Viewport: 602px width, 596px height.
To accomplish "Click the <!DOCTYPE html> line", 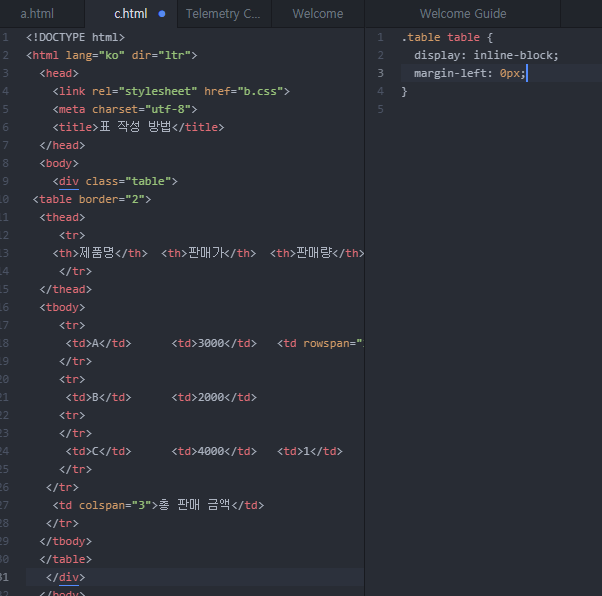I will click(76, 37).
